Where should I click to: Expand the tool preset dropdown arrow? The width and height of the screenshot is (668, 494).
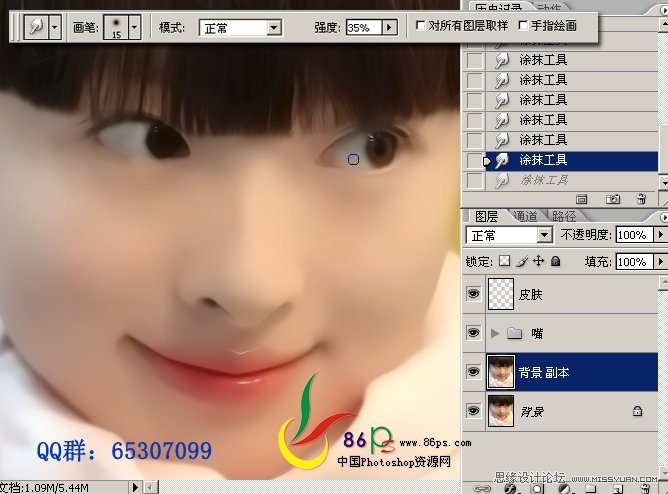click(x=55, y=28)
